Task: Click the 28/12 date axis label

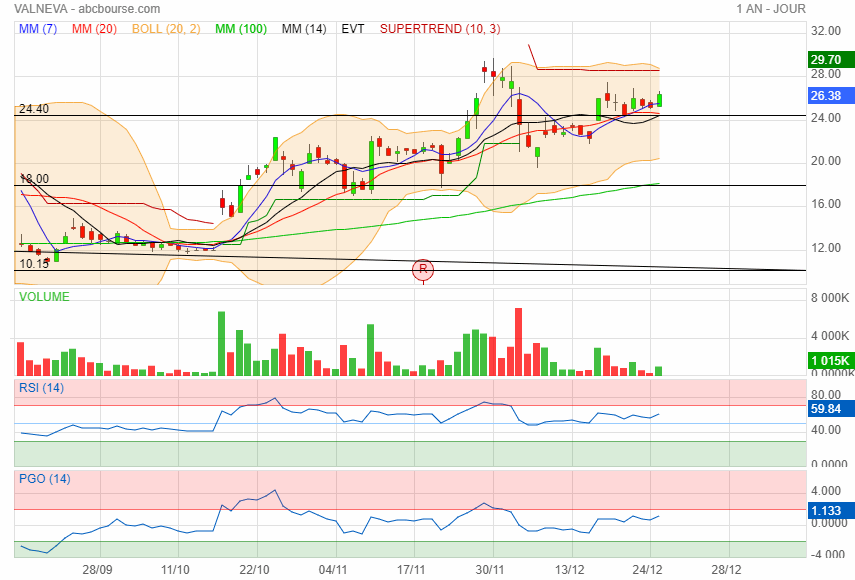Action: click(726, 570)
